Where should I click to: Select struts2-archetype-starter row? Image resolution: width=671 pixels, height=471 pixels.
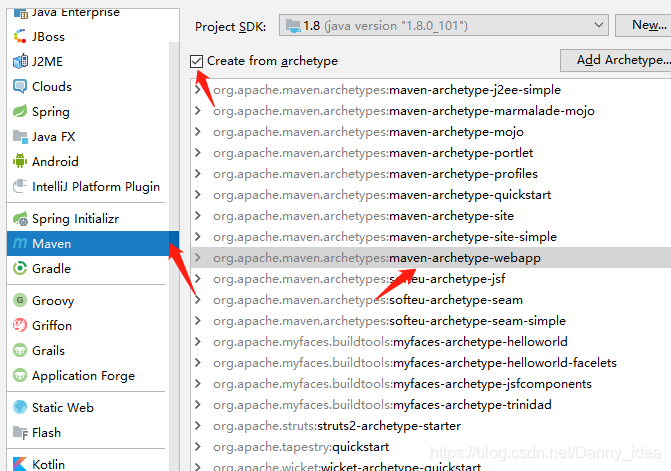click(431, 425)
